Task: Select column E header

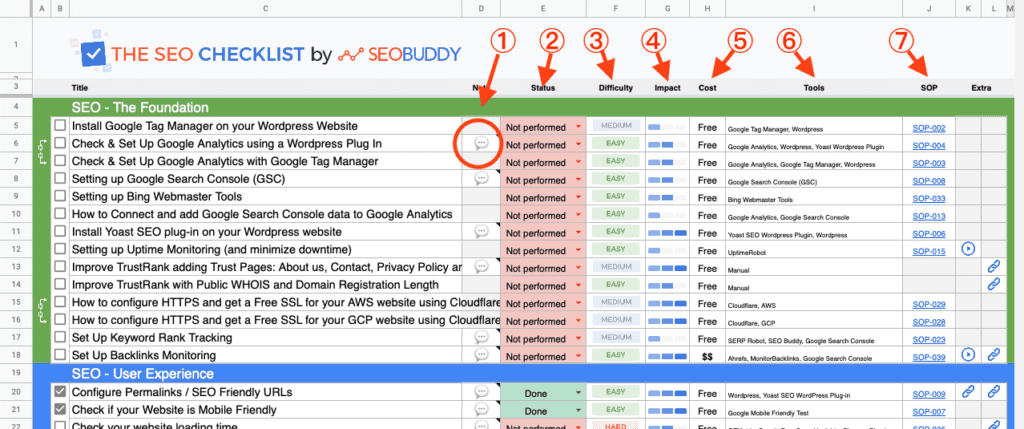Action: pyautogui.click(x=543, y=8)
